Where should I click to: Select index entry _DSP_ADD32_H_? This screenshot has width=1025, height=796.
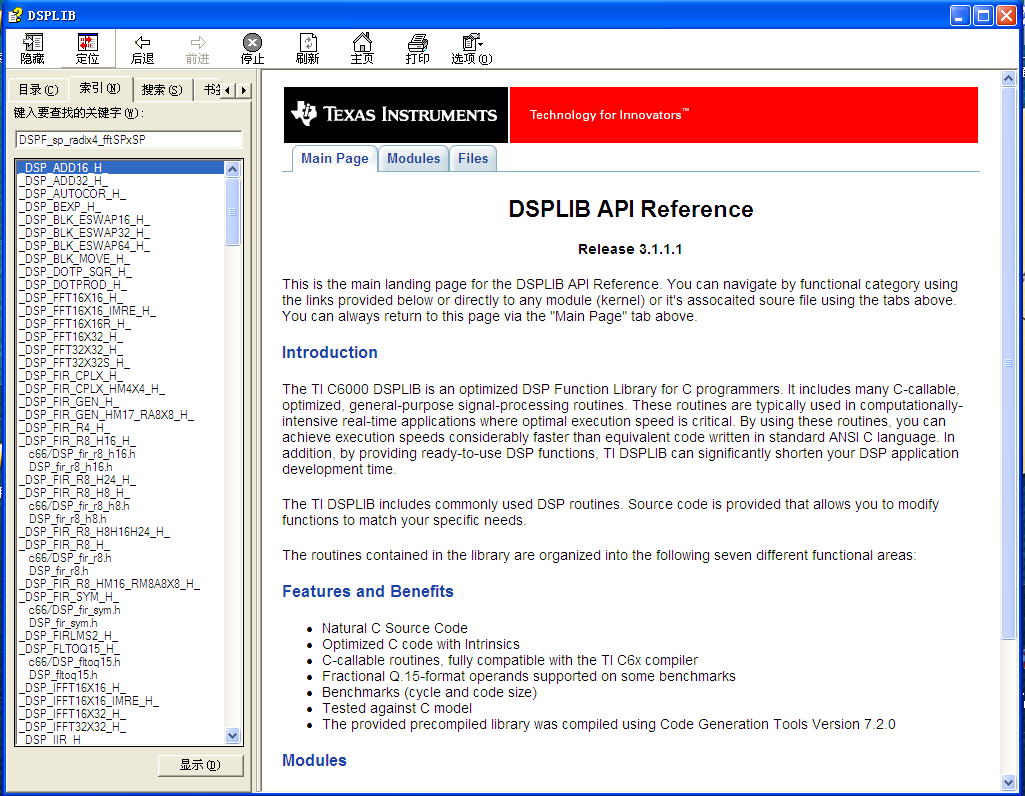pyautogui.click(x=63, y=180)
